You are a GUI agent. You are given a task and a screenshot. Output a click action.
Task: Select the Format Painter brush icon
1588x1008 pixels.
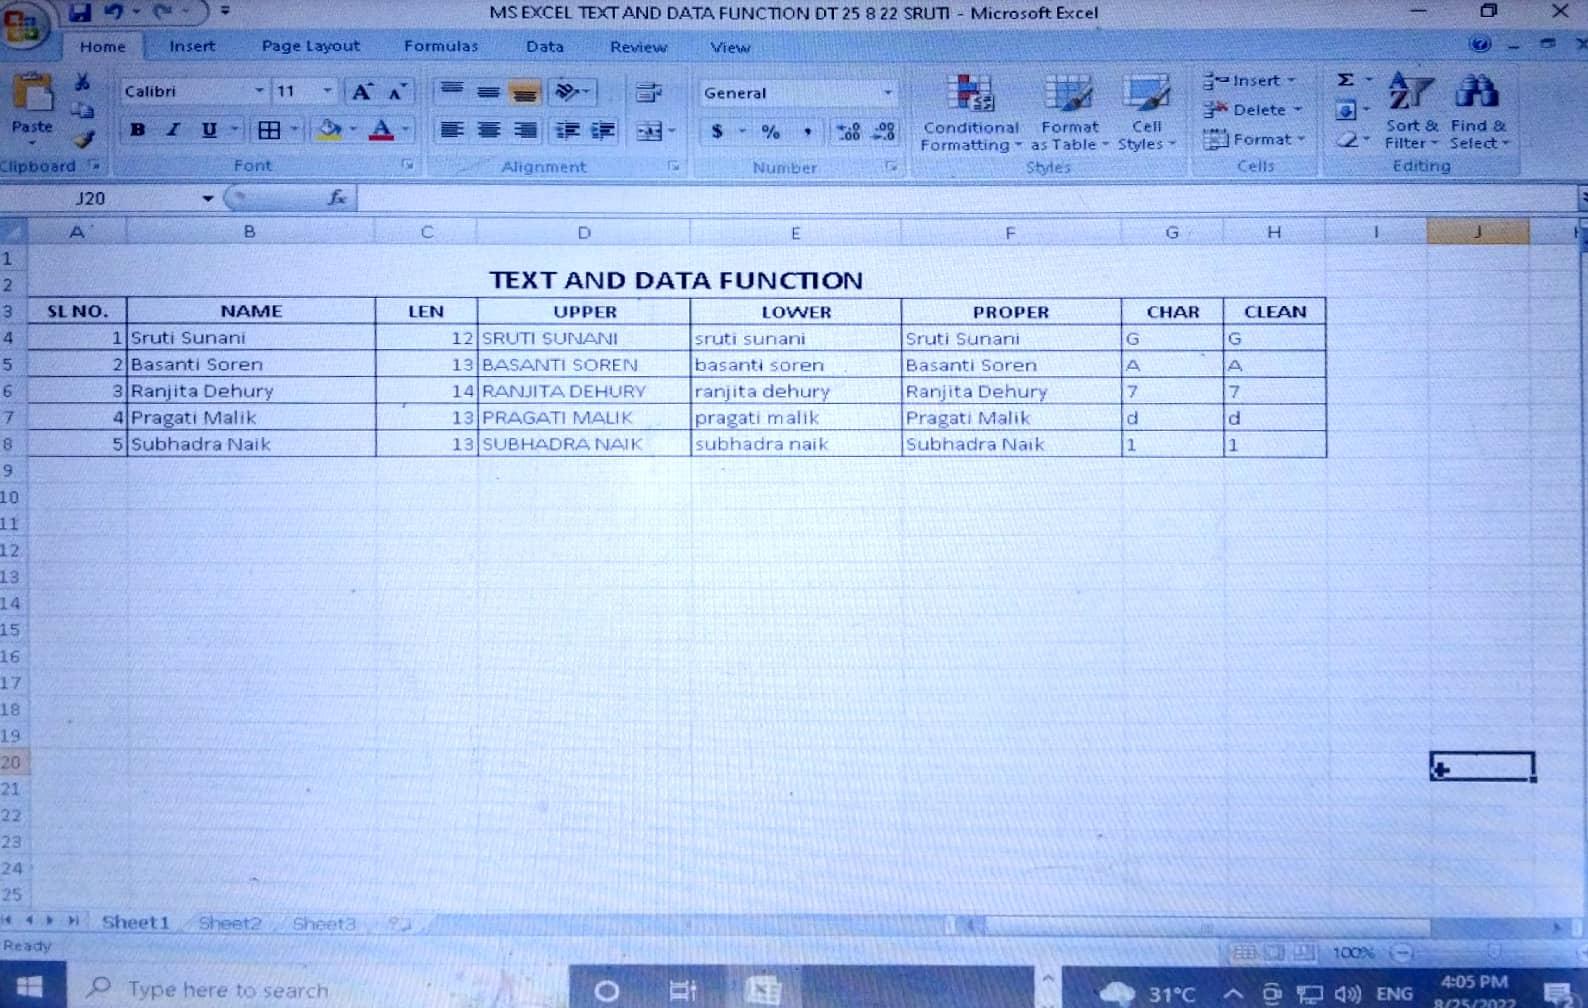[84, 139]
